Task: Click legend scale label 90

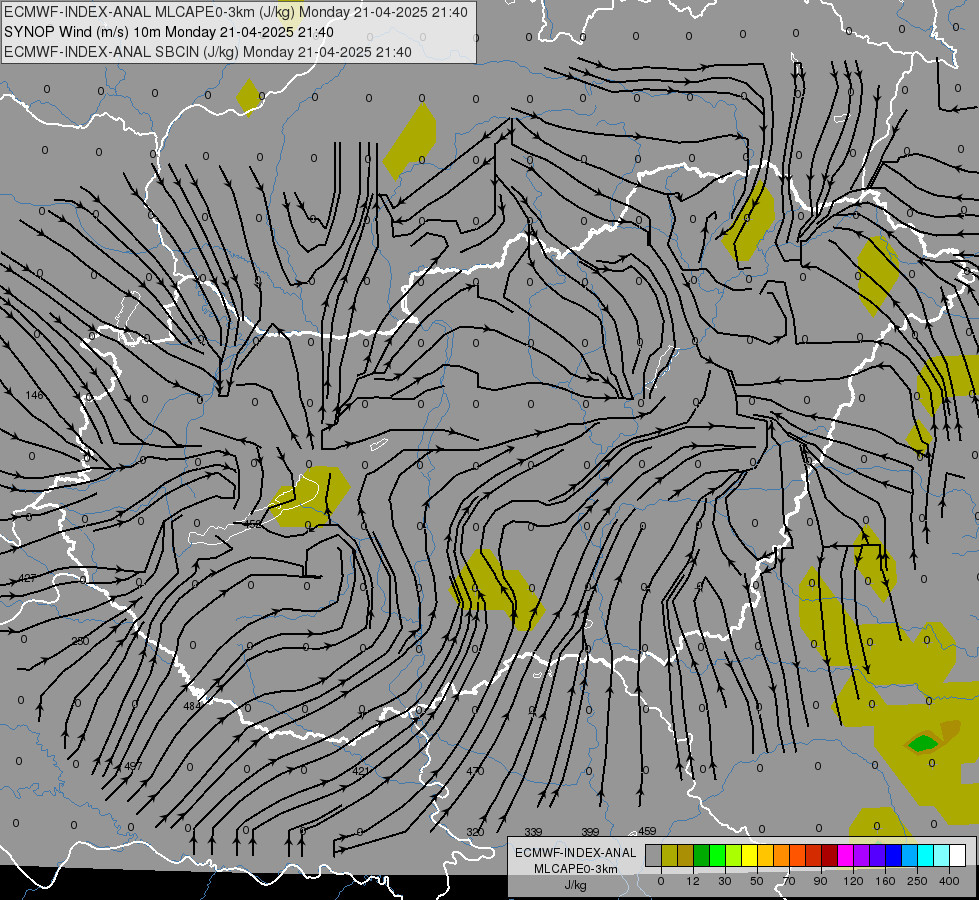Action: click(820, 881)
